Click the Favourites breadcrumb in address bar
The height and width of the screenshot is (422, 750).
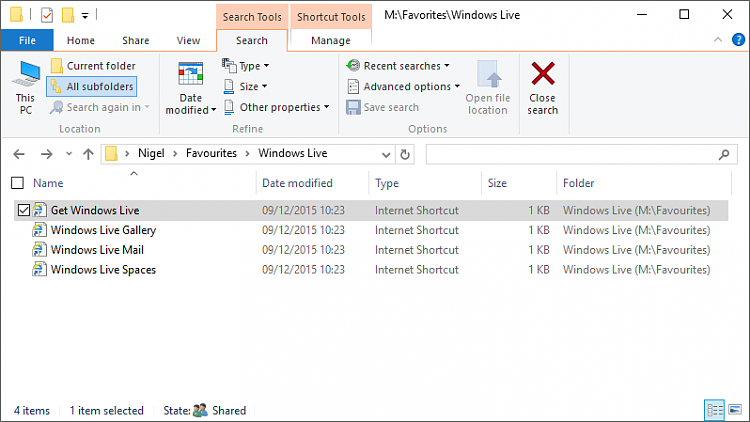tap(210, 154)
